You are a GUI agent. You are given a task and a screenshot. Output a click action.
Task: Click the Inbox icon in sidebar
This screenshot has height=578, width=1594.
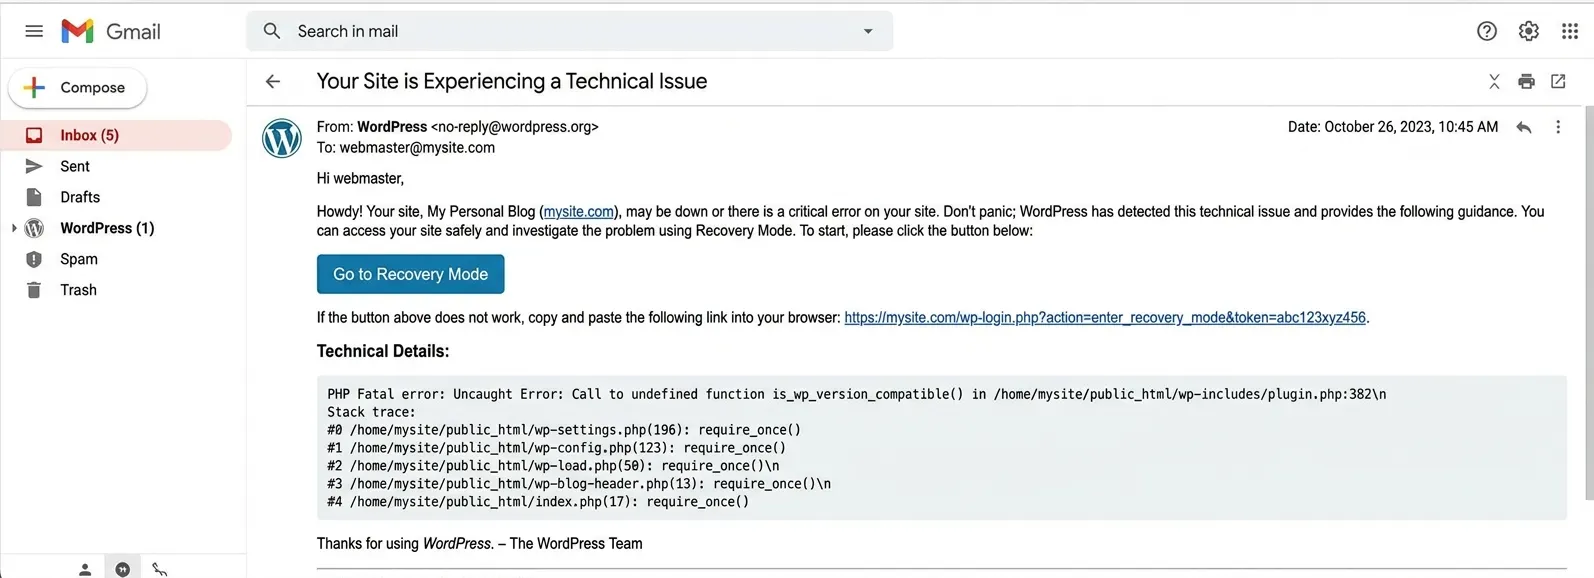pos(34,135)
